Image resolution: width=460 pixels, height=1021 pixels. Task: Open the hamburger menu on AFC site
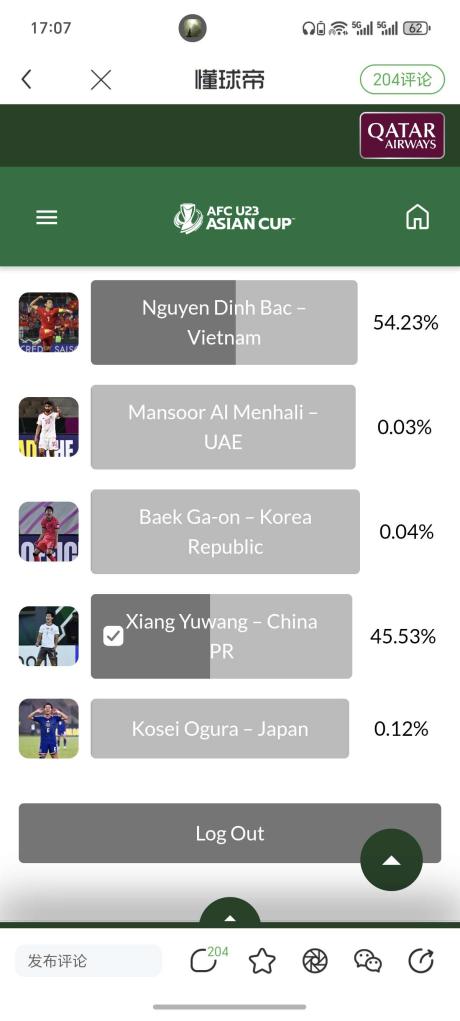pyautogui.click(x=47, y=217)
